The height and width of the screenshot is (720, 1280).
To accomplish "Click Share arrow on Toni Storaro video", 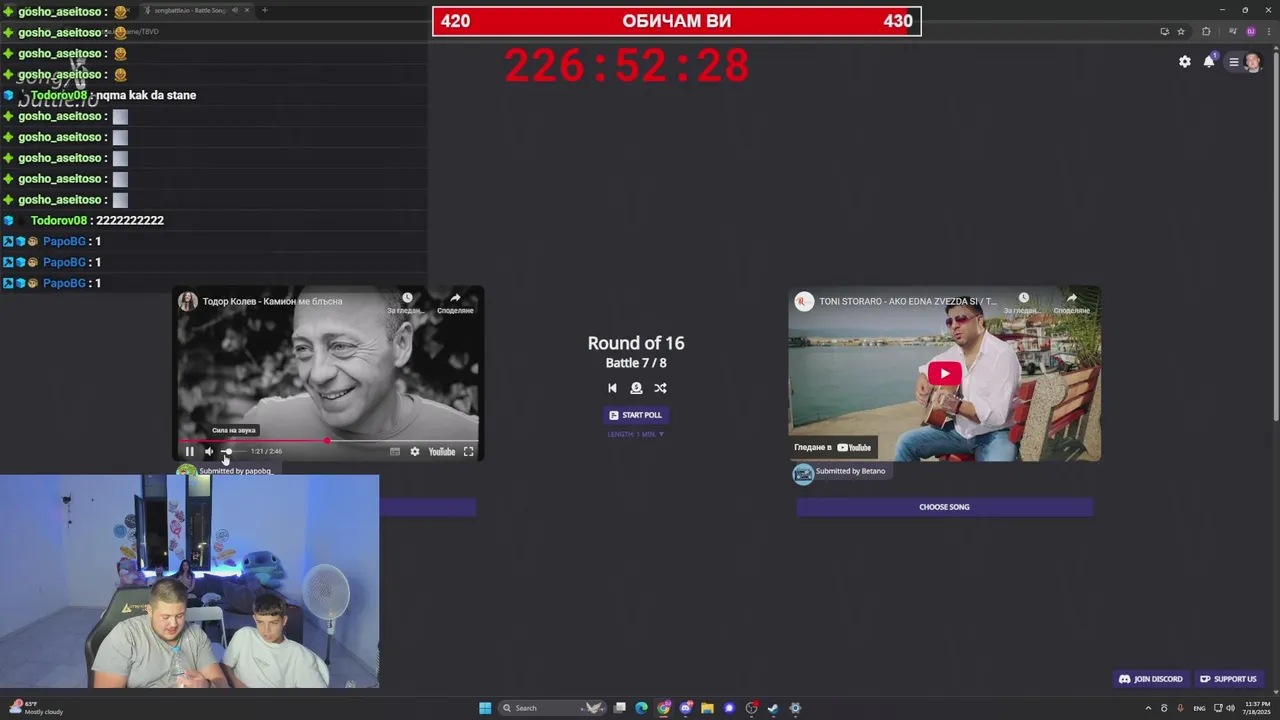I will (1071, 298).
